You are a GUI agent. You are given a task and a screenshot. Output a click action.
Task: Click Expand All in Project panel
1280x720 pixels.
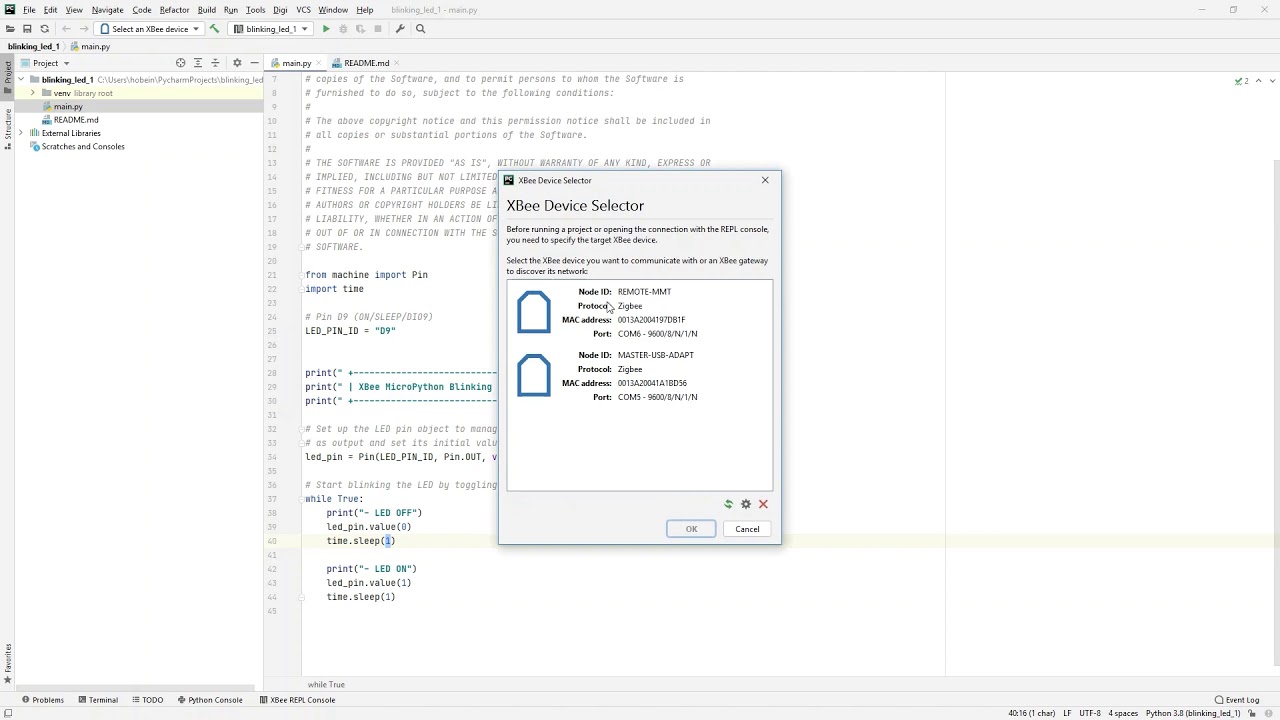click(197, 63)
